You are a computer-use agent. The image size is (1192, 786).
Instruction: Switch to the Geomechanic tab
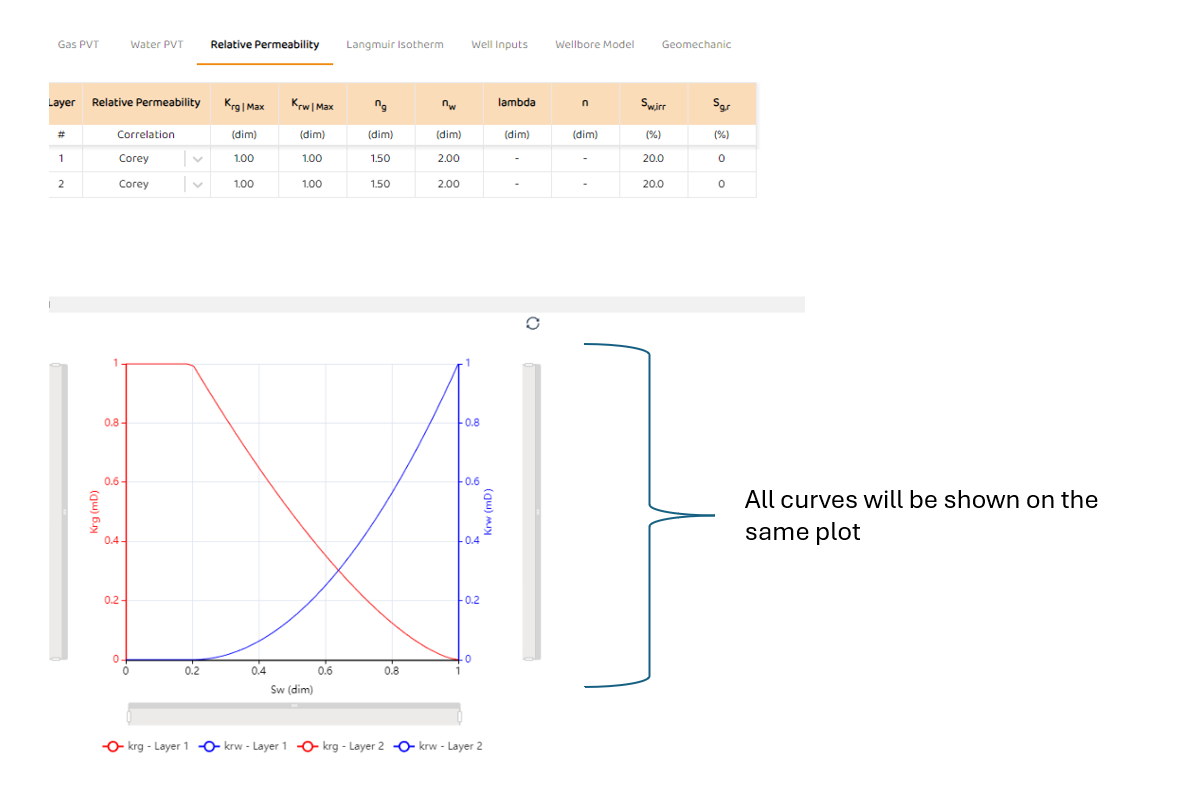696,45
